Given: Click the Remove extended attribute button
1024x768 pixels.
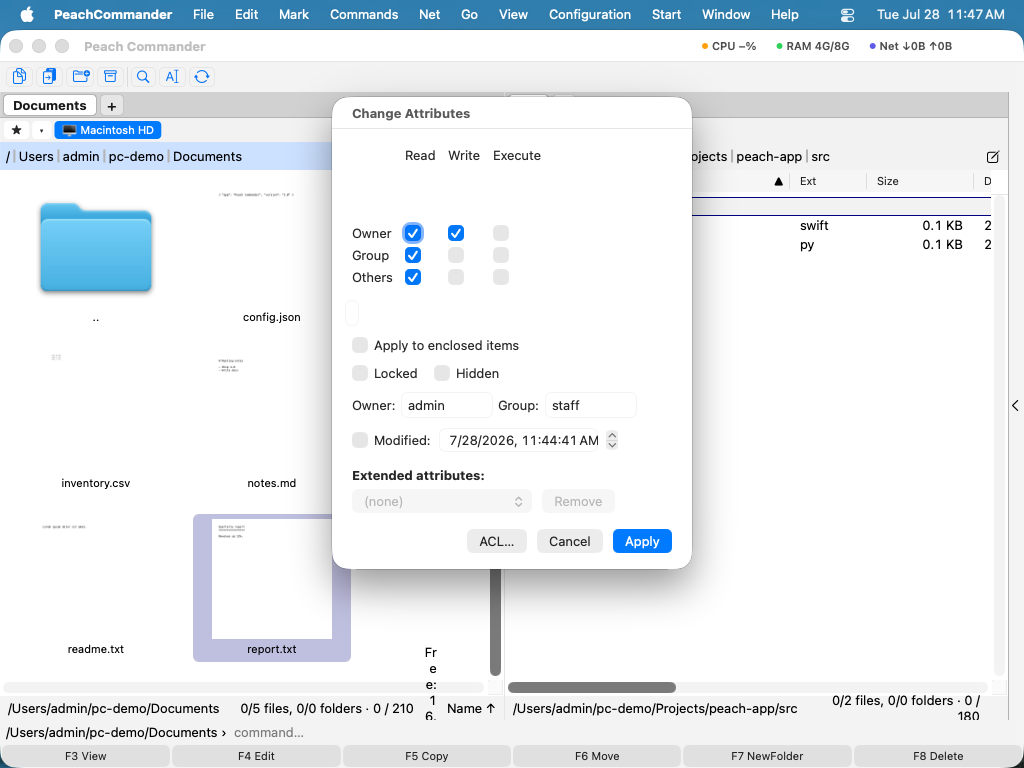Looking at the screenshot, I should 578,502.
